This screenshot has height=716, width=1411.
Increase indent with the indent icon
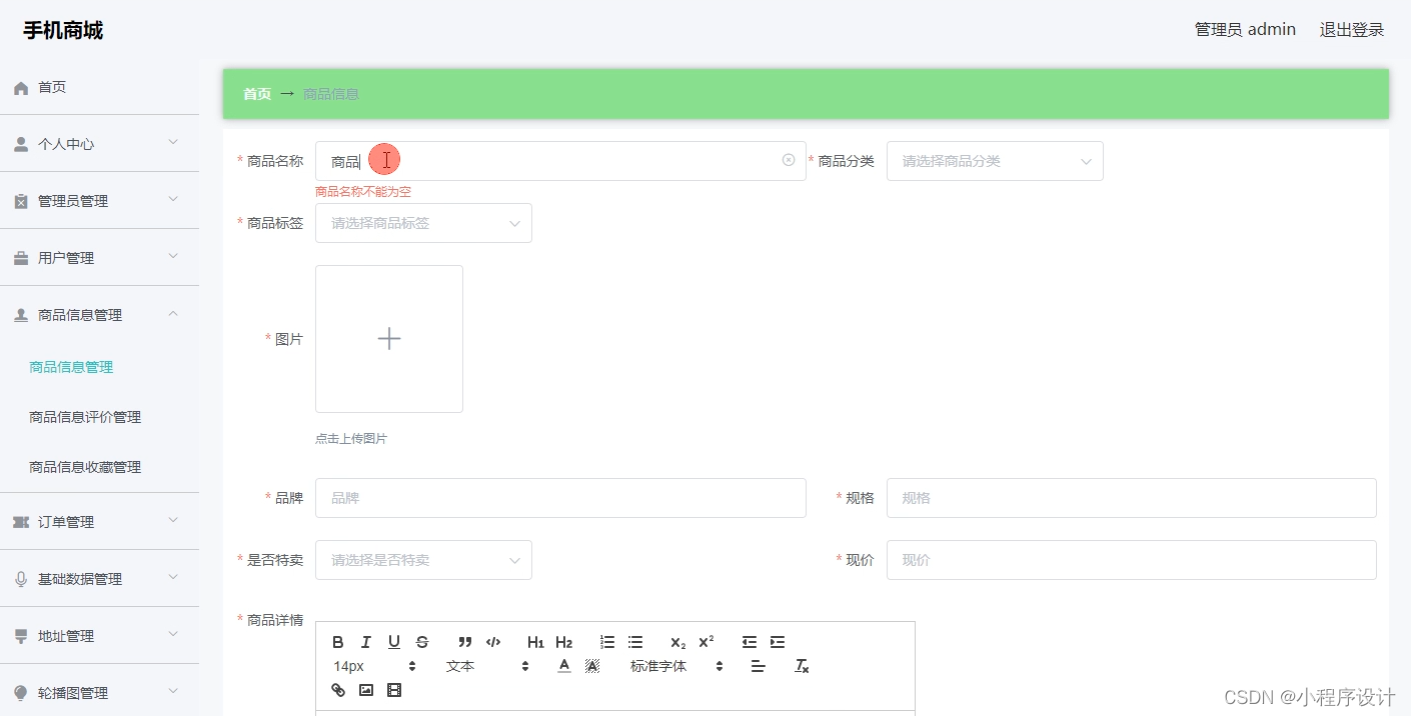click(777, 642)
